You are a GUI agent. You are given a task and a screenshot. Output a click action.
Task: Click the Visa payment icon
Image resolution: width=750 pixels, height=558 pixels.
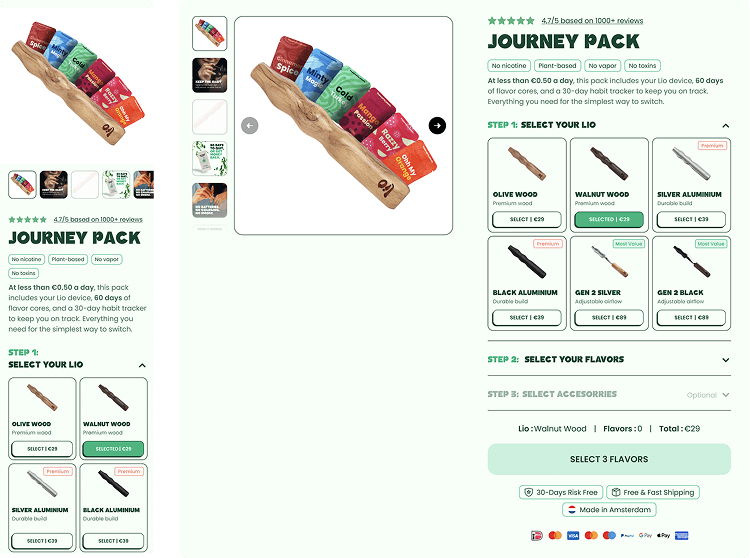pos(573,536)
